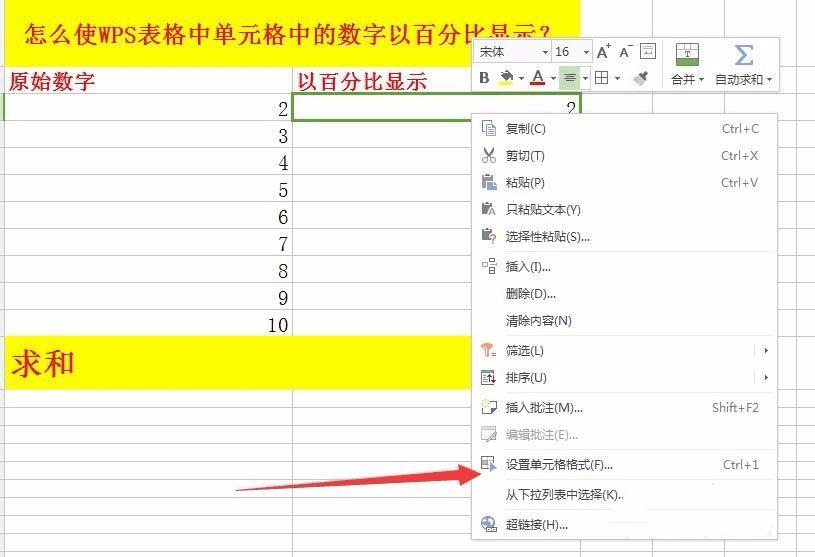This screenshot has height=557, width=815.
Task: Click the Bold B button
Action: coord(484,78)
